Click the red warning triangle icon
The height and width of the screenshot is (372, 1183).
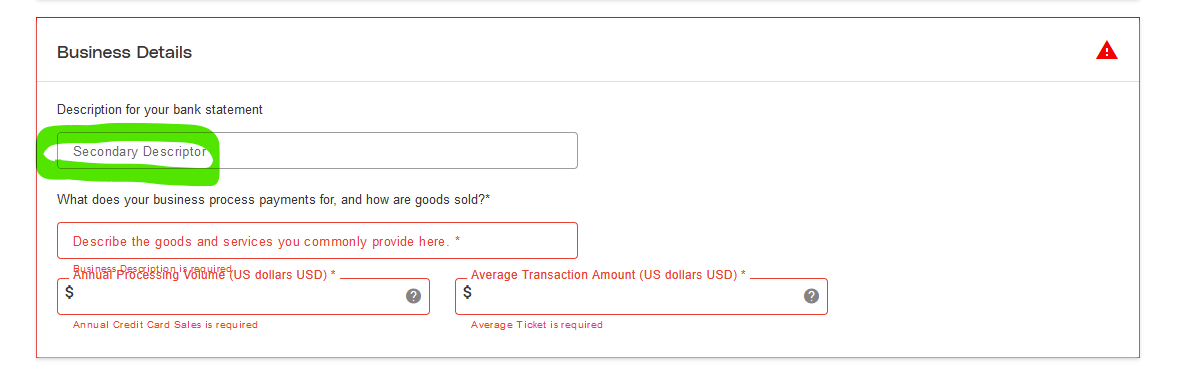pos(1106,51)
